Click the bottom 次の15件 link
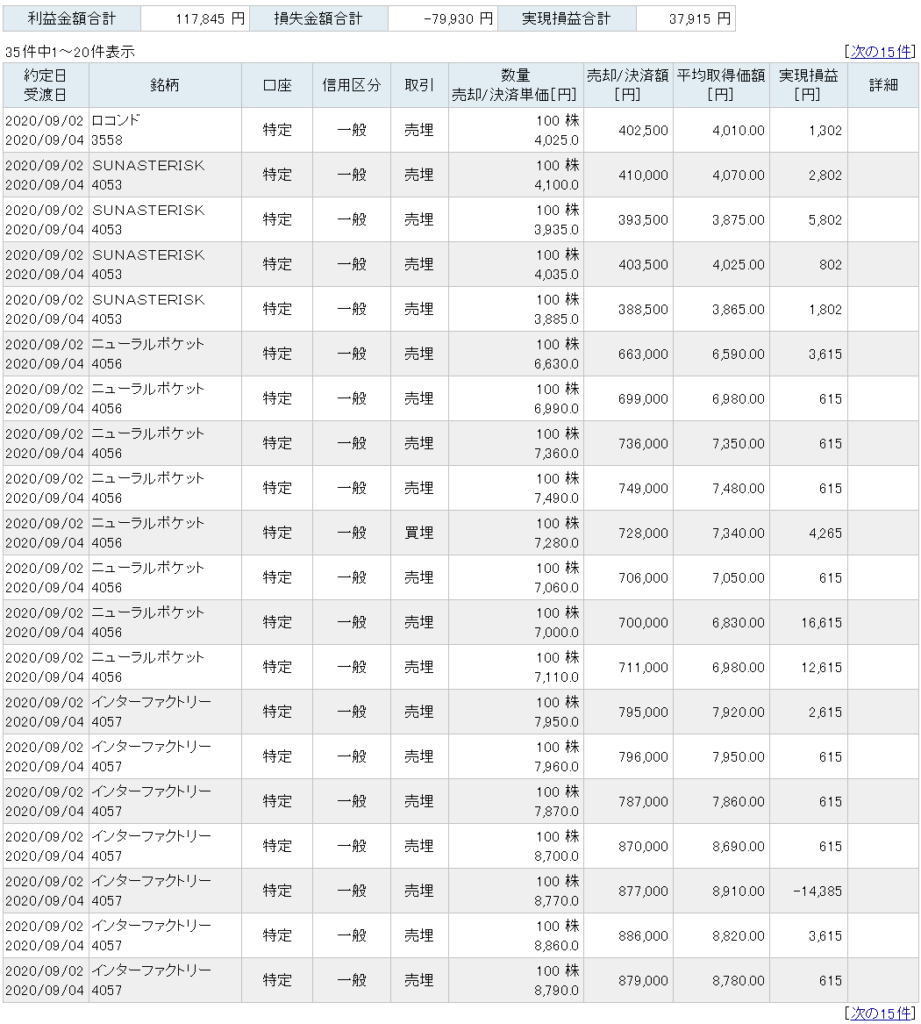Viewport: 921px width, 1024px height. click(880, 1013)
